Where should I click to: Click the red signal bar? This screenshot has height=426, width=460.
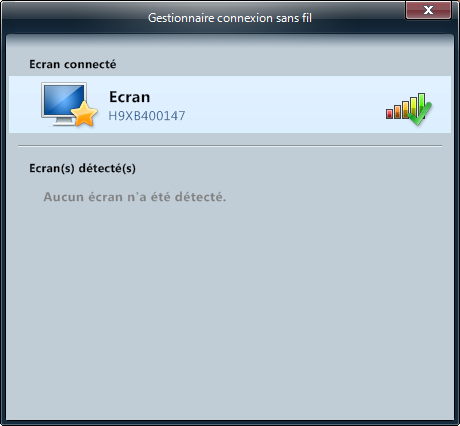click(389, 114)
